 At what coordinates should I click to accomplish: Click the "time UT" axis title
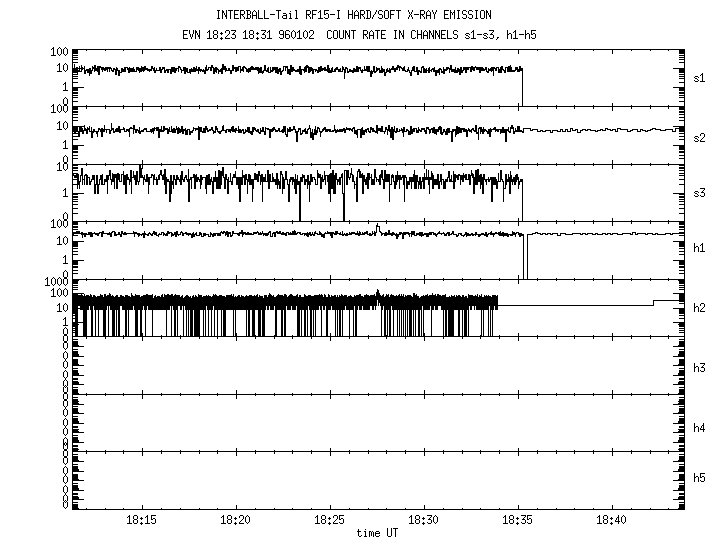377,534
